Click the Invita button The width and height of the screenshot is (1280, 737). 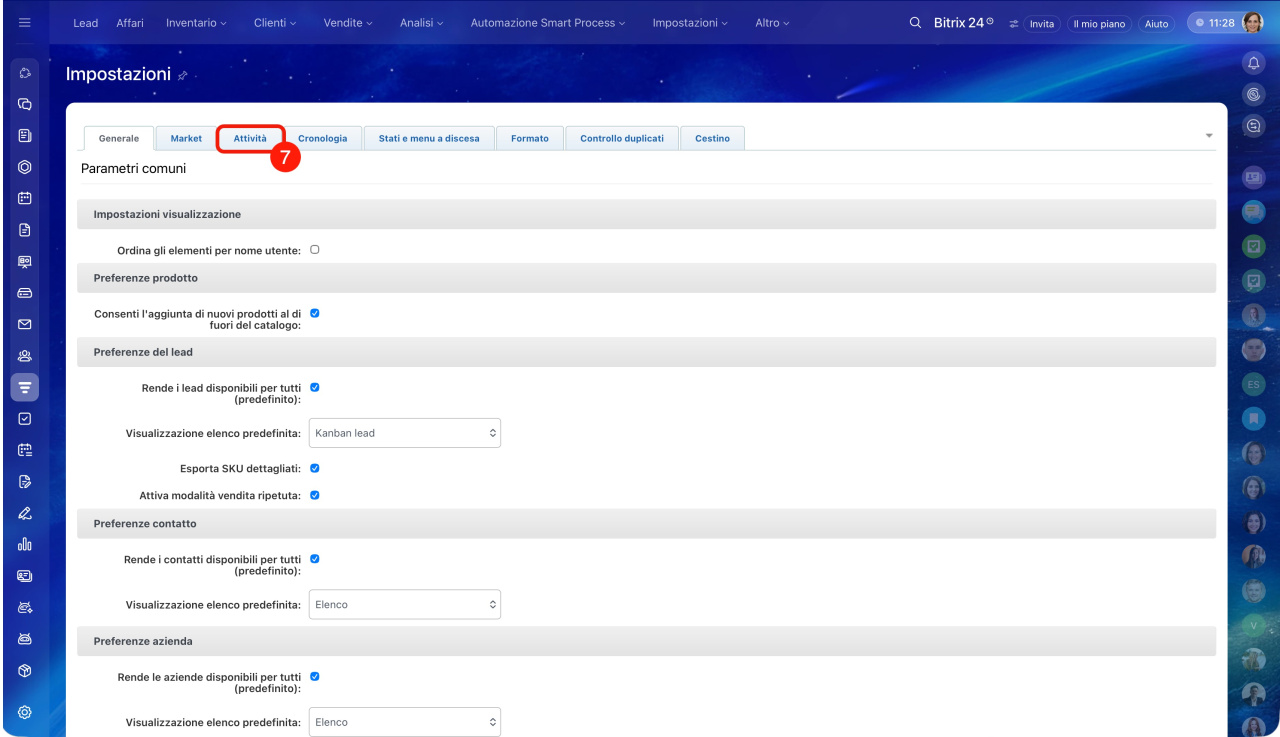(x=1041, y=24)
